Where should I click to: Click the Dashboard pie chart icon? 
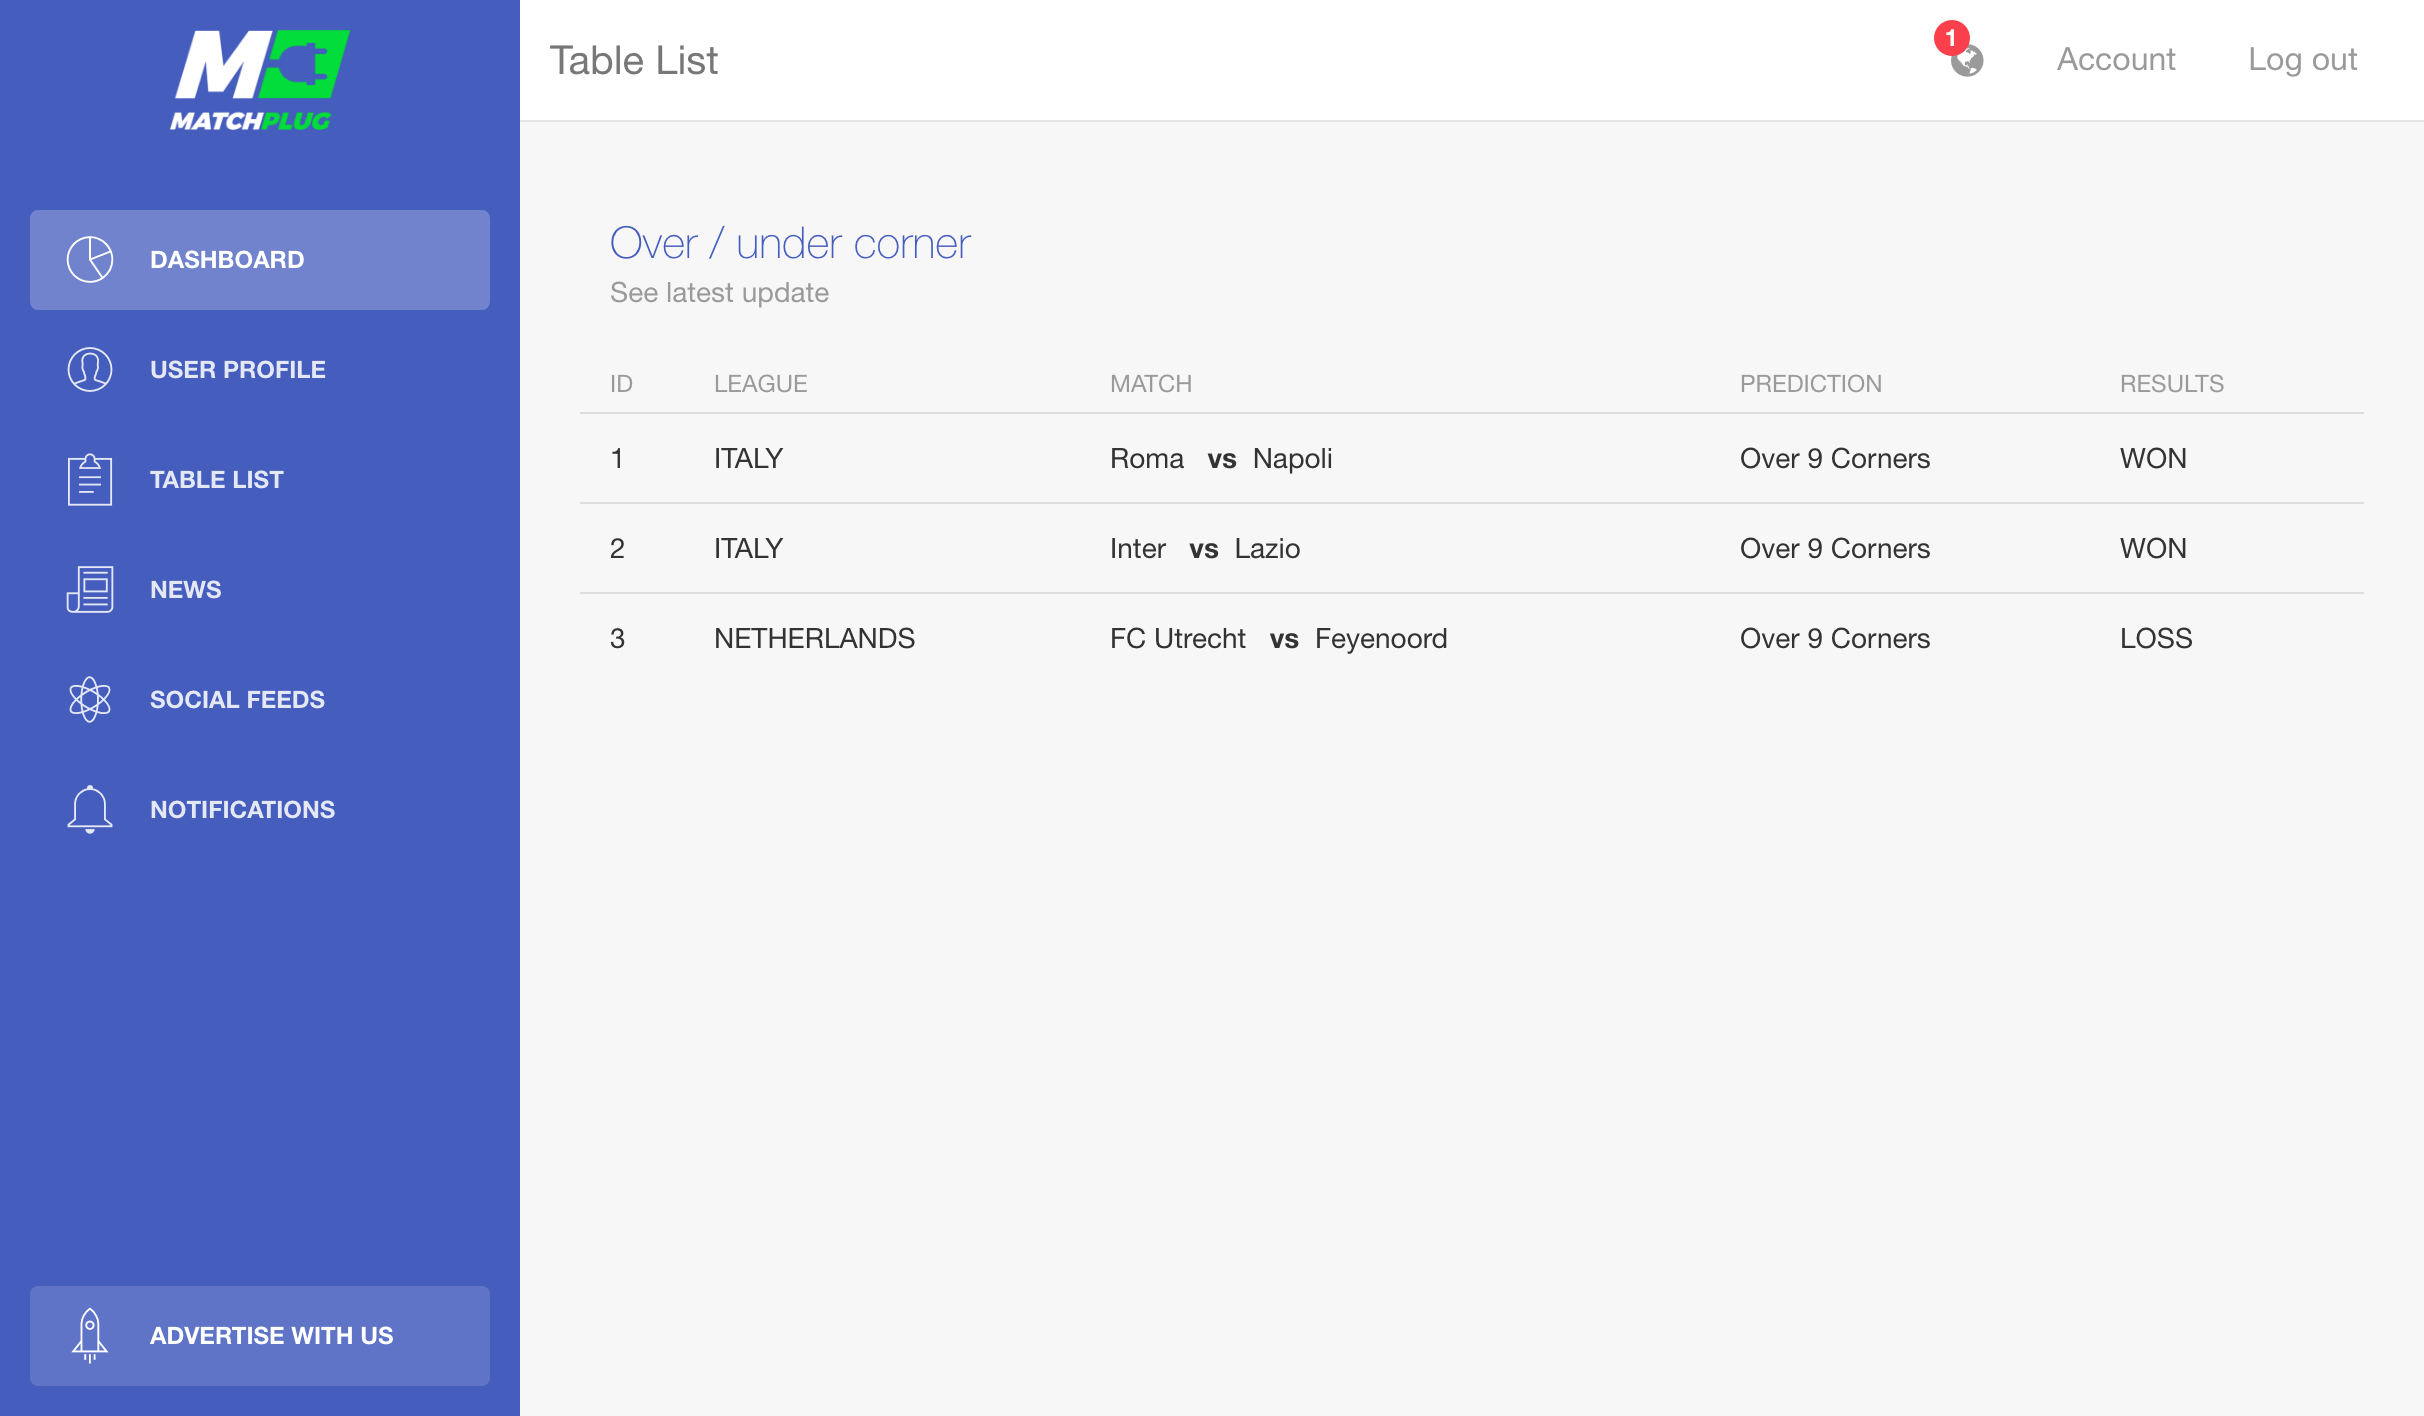[x=90, y=260]
